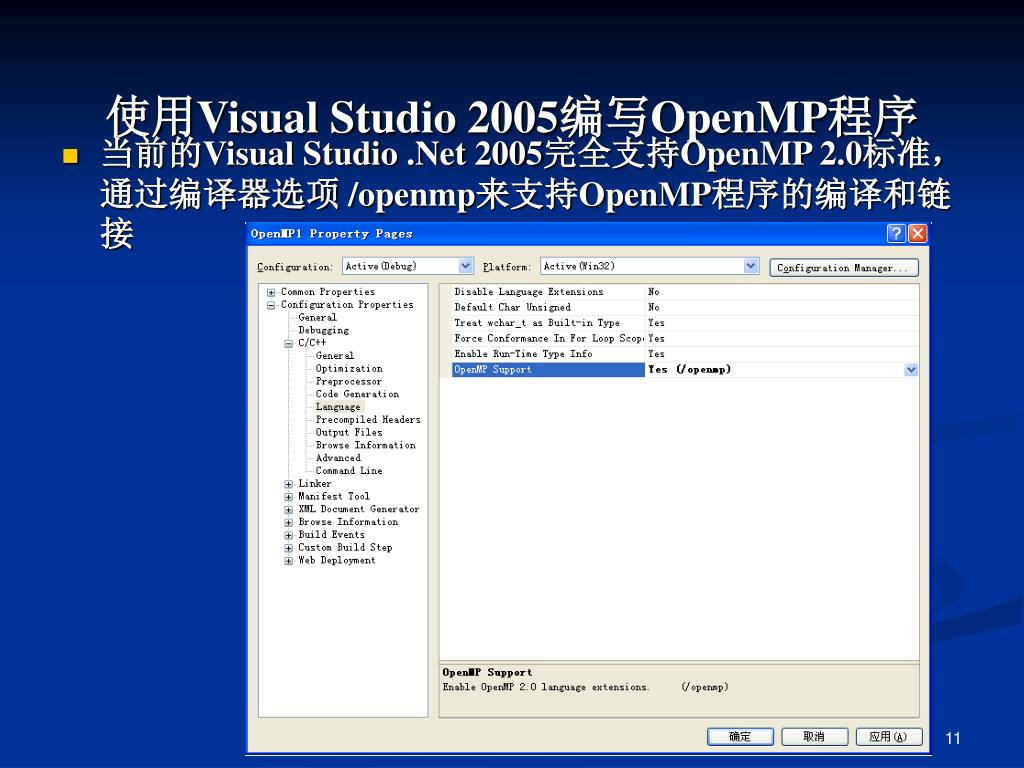Click Yes value for Enable Run-Time Type Info
This screenshot has width=1024, height=768.
(x=656, y=354)
